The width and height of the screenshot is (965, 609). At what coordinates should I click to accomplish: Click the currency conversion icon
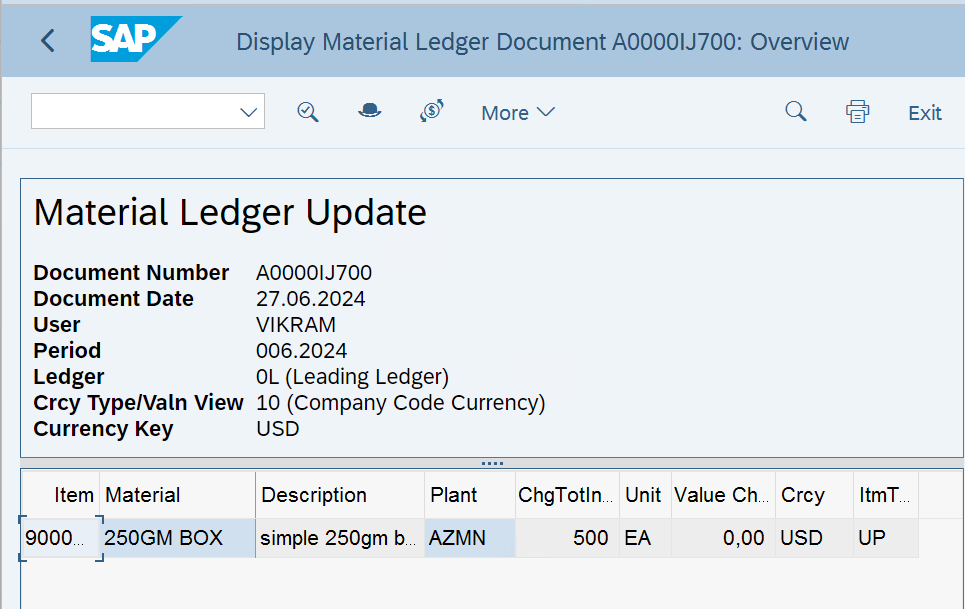point(431,112)
